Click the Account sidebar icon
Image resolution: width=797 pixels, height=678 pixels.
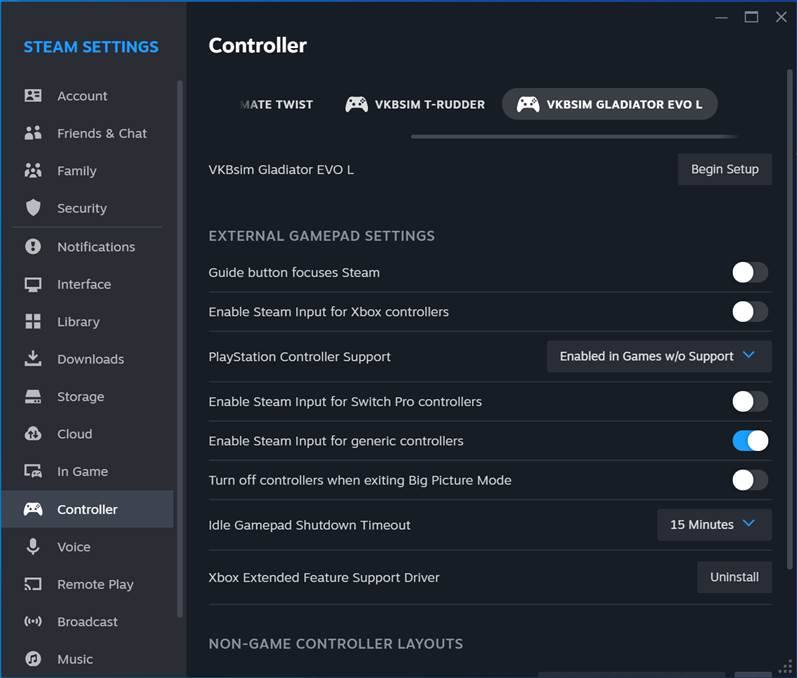coord(33,96)
